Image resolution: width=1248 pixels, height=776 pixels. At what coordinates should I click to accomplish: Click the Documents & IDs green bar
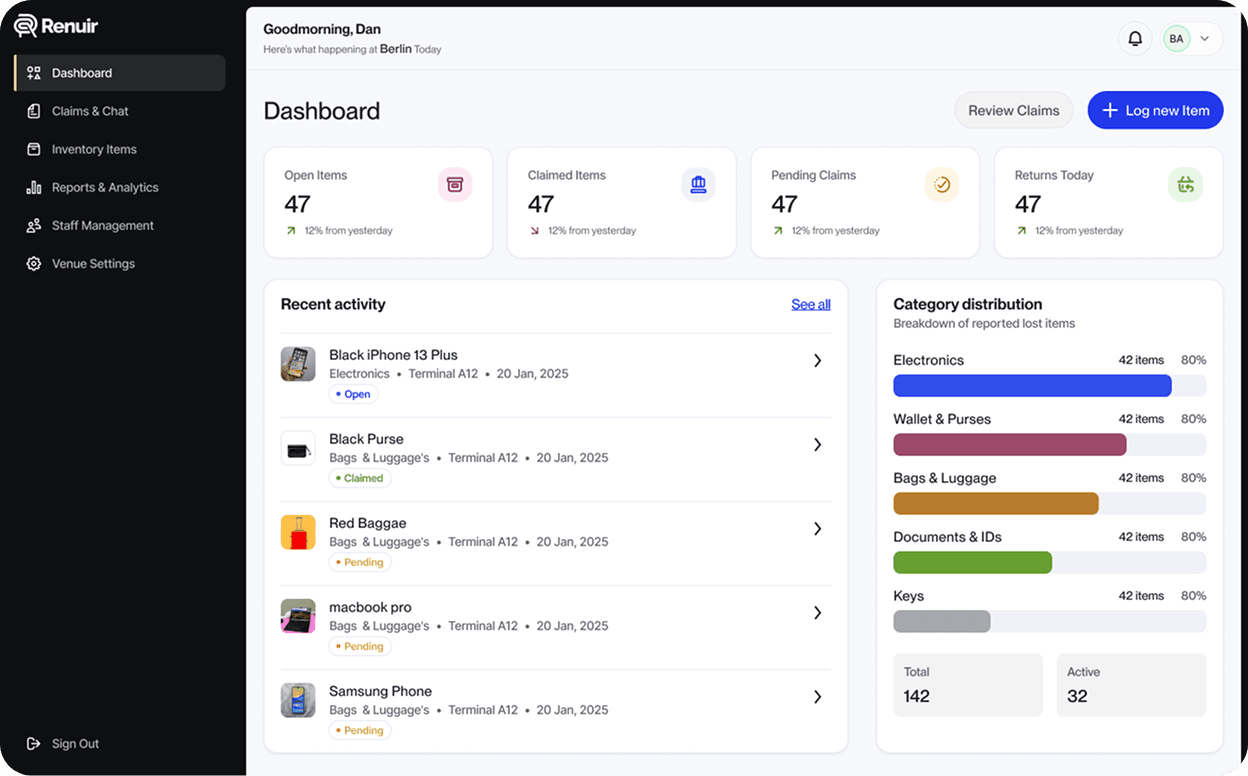point(973,563)
